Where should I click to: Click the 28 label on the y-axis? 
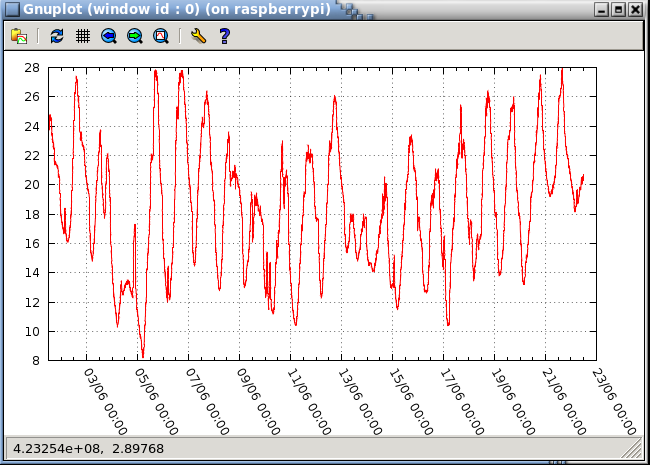click(x=32, y=68)
